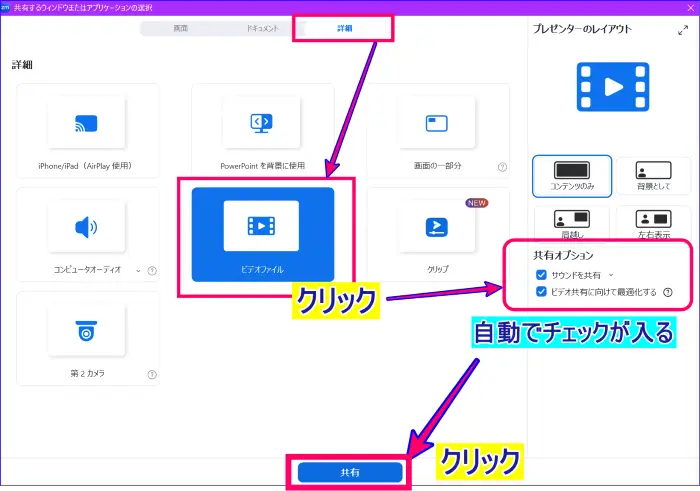Choose the コンテンツのみ layout

(572, 176)
